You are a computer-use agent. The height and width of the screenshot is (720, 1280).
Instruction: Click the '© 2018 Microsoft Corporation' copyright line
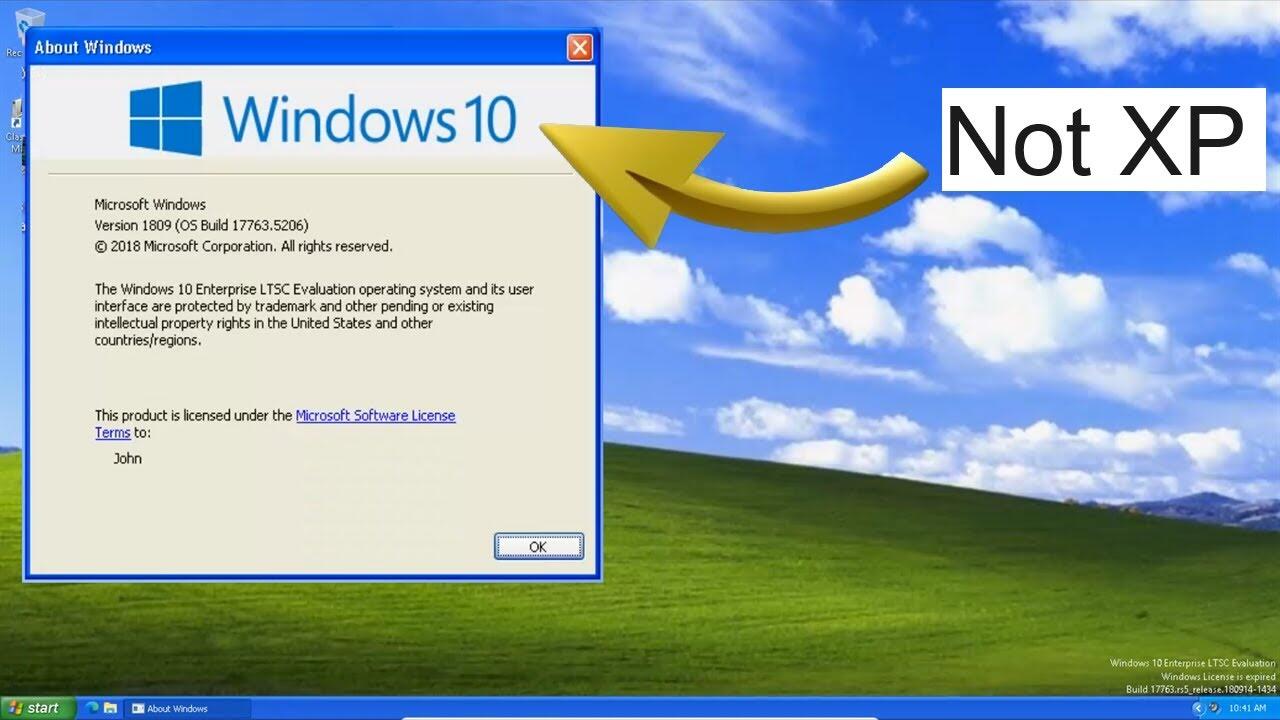[243, 246]
